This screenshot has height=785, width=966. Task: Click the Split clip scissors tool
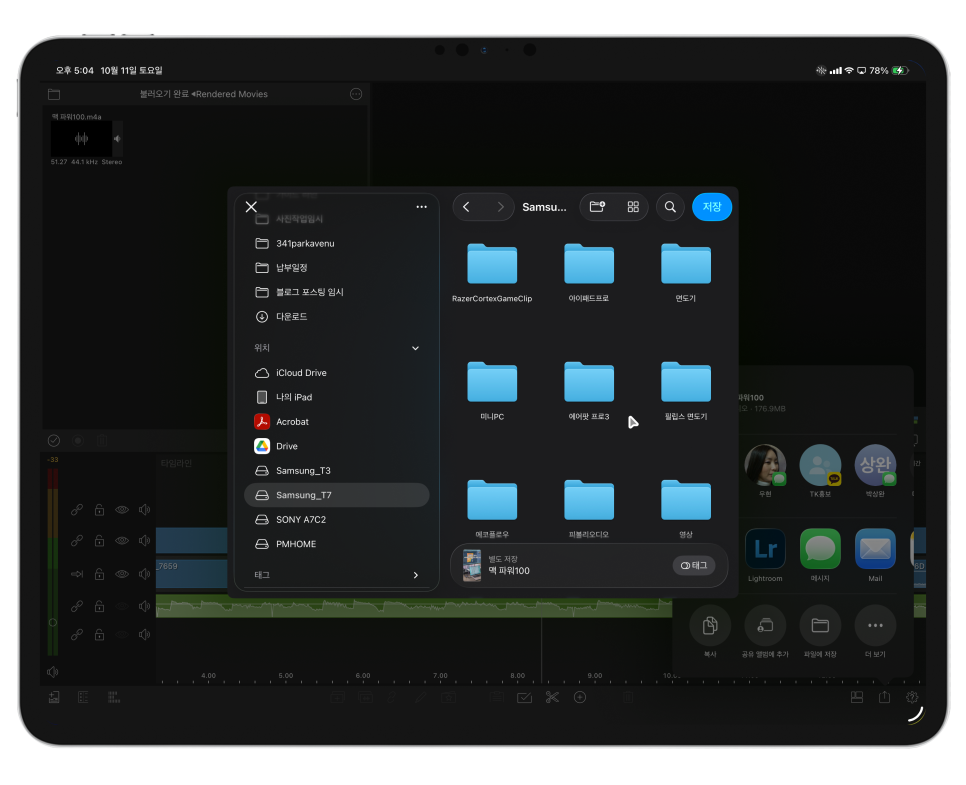point(552,698)
